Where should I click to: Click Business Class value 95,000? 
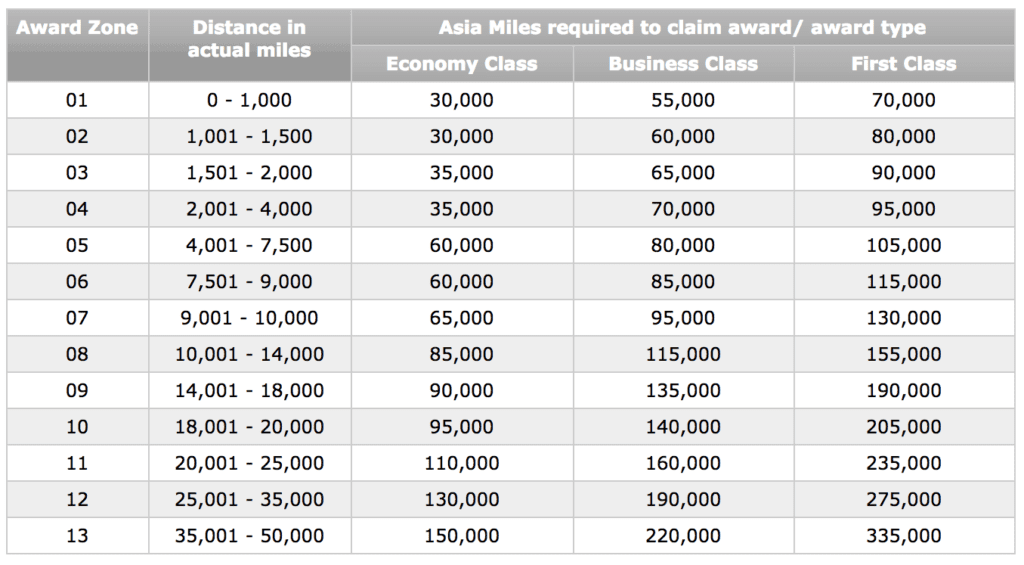[683, 318]
